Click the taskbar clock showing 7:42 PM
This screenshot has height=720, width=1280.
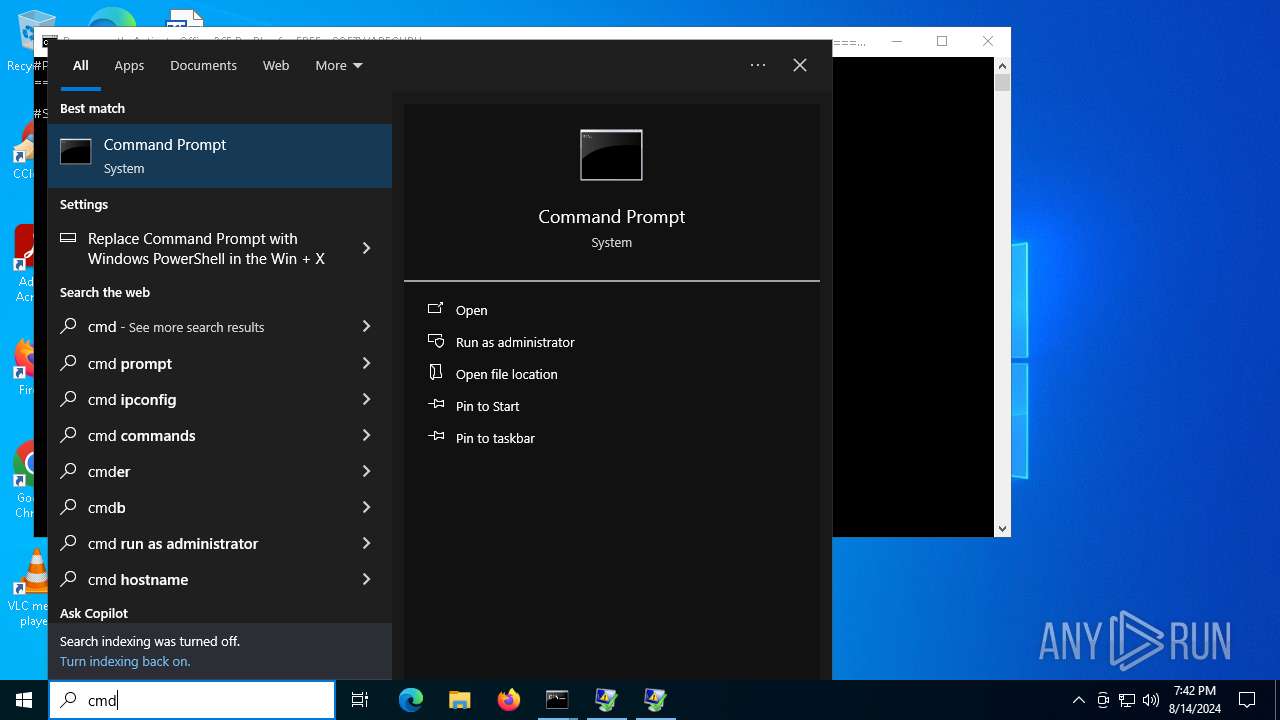point(1195,700)
